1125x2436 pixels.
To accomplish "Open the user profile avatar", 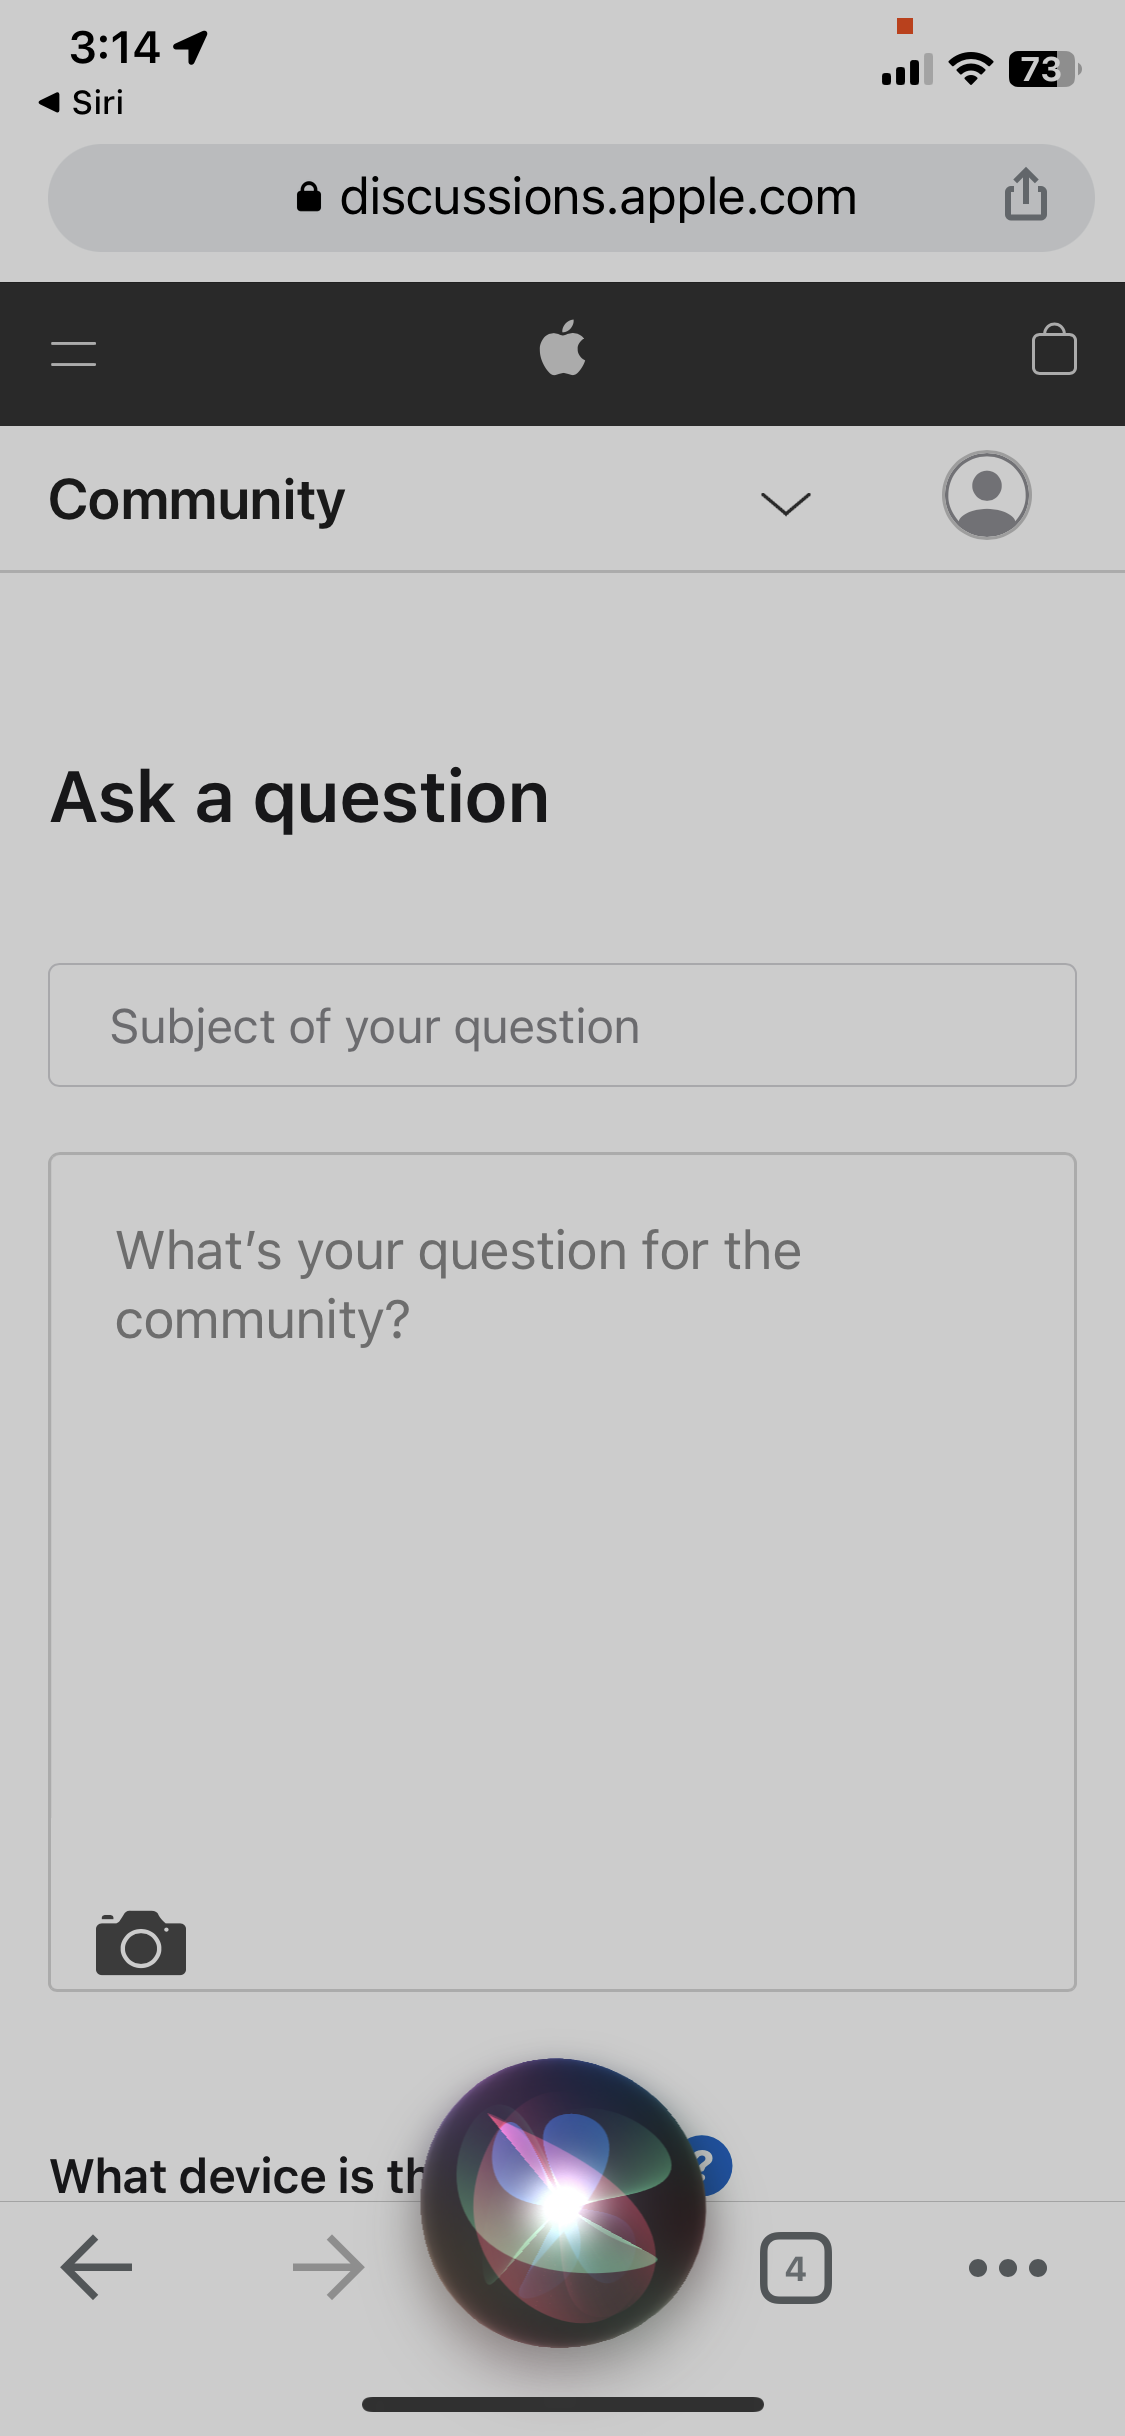I will pos(986,496).
